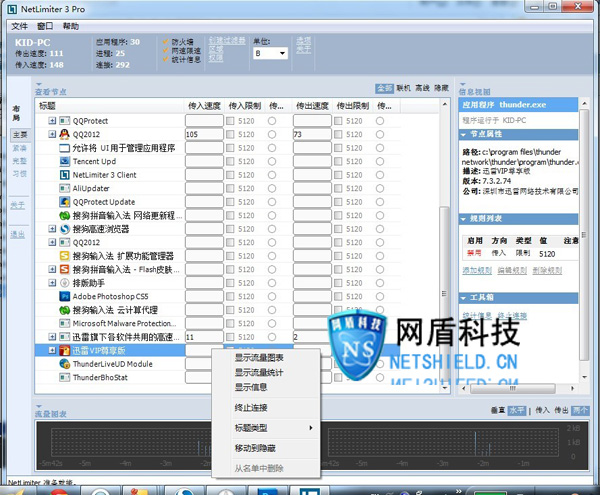Viewport: 600px width, 495px height.
Task: Select outgoing radio button for NetLimiter 3 Client
Action: tap(380, 175)
